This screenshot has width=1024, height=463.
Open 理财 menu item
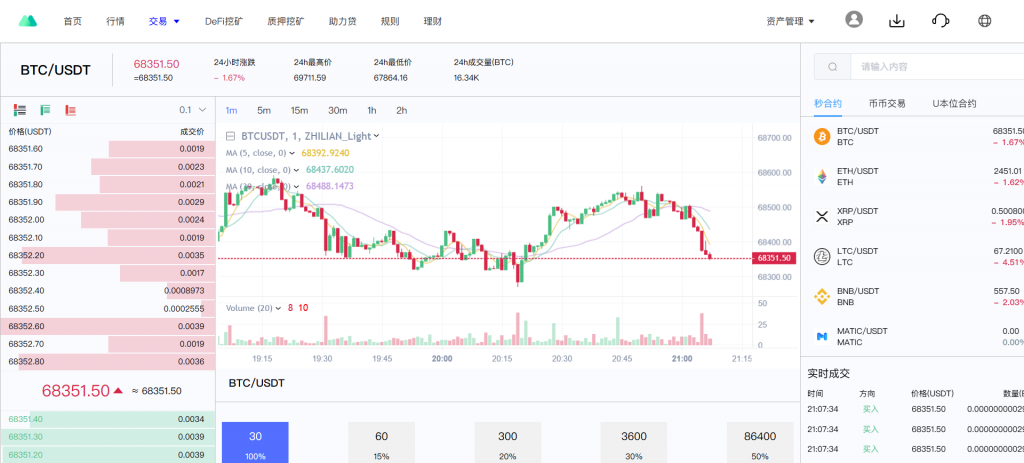[432, 22]
